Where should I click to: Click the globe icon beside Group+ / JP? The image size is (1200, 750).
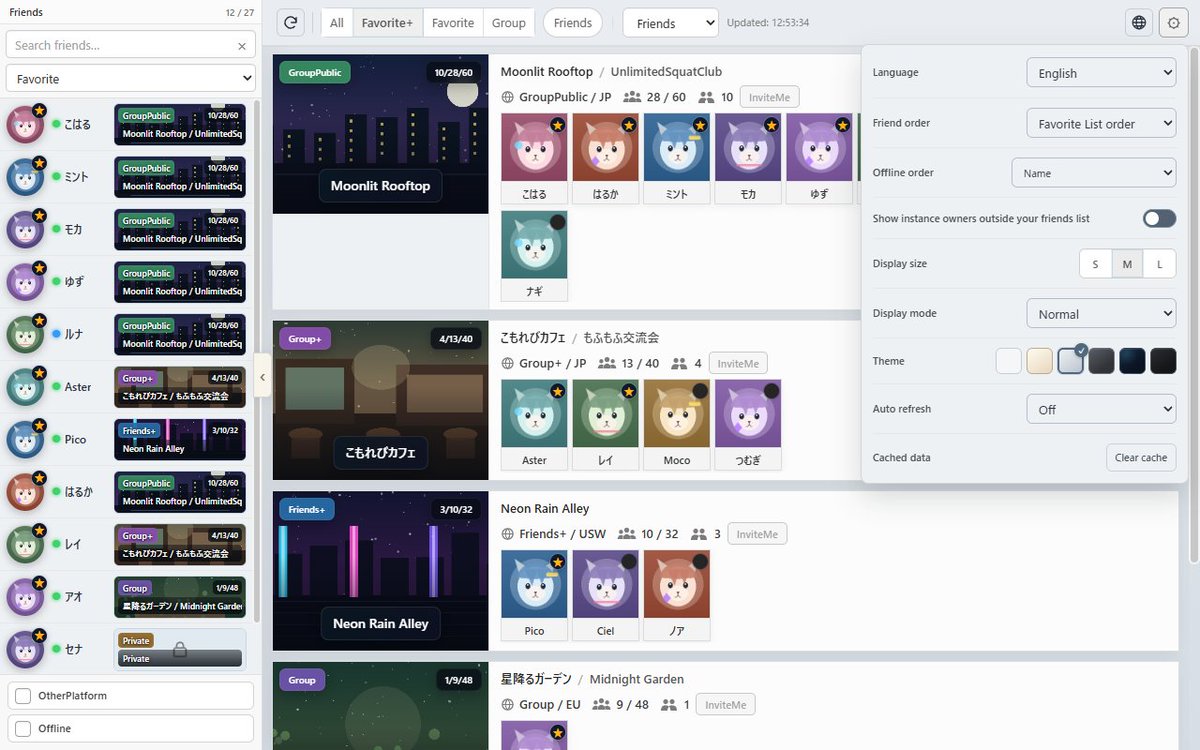point(508,364)
